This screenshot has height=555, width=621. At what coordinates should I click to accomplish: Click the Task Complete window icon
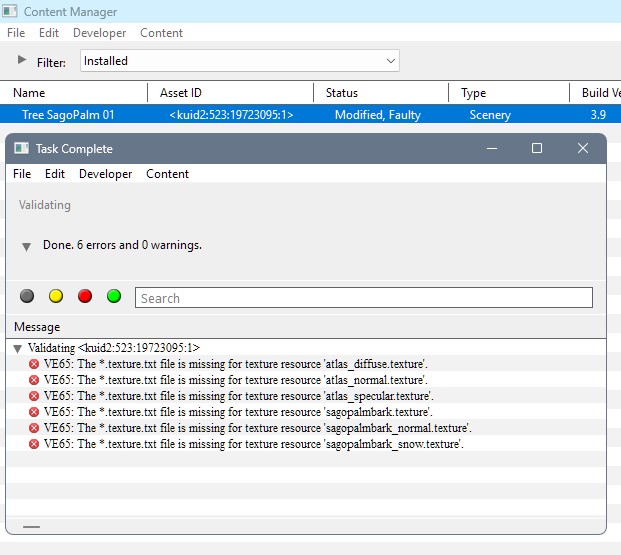(21, 148)
